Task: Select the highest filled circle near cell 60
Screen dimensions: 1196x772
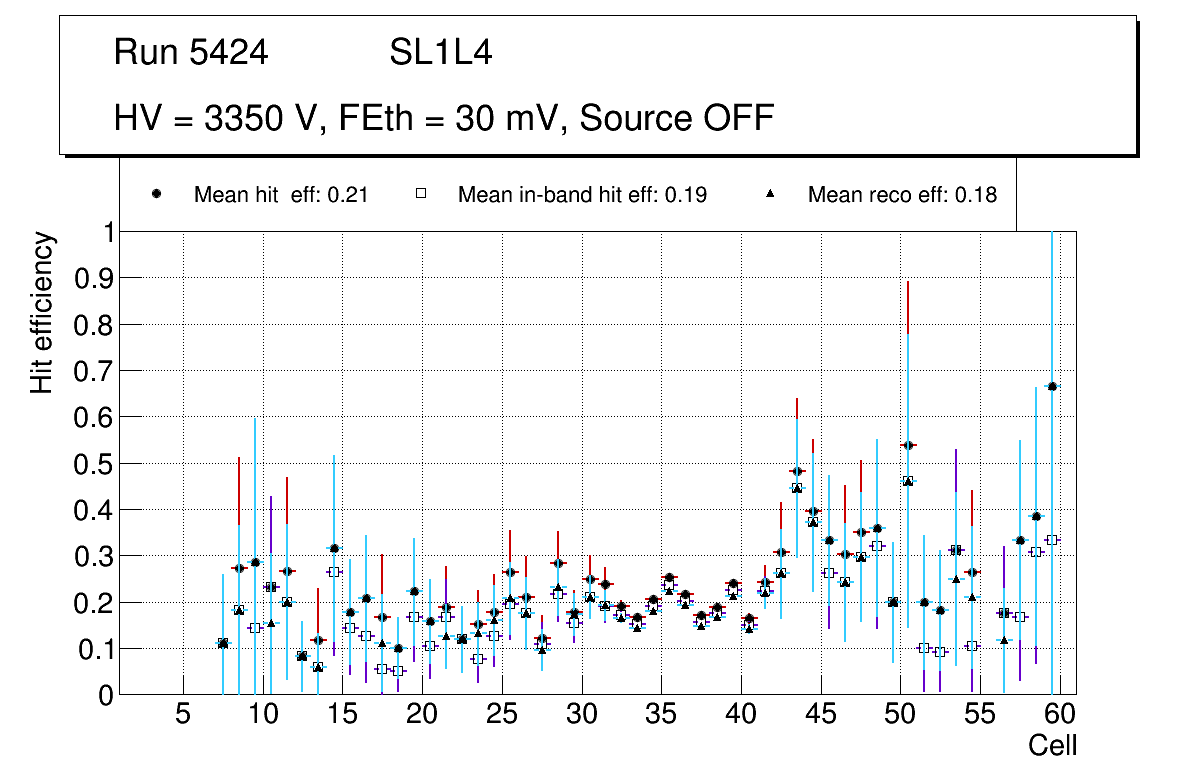Action: pos(1052,386)
